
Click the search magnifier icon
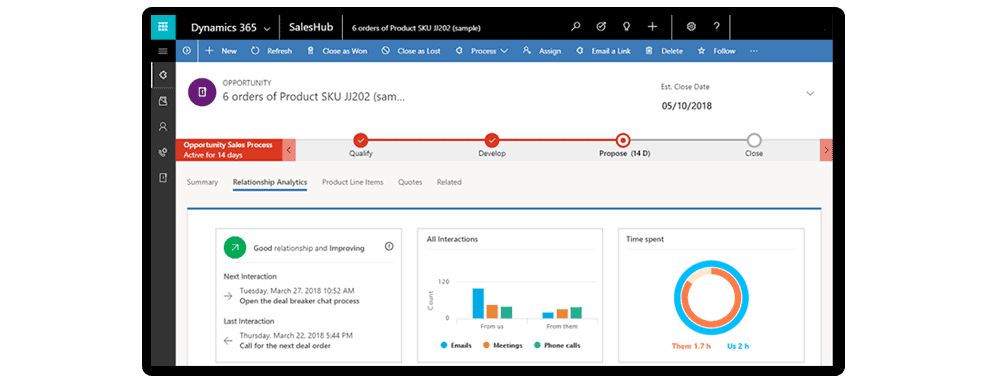[576, 27]
